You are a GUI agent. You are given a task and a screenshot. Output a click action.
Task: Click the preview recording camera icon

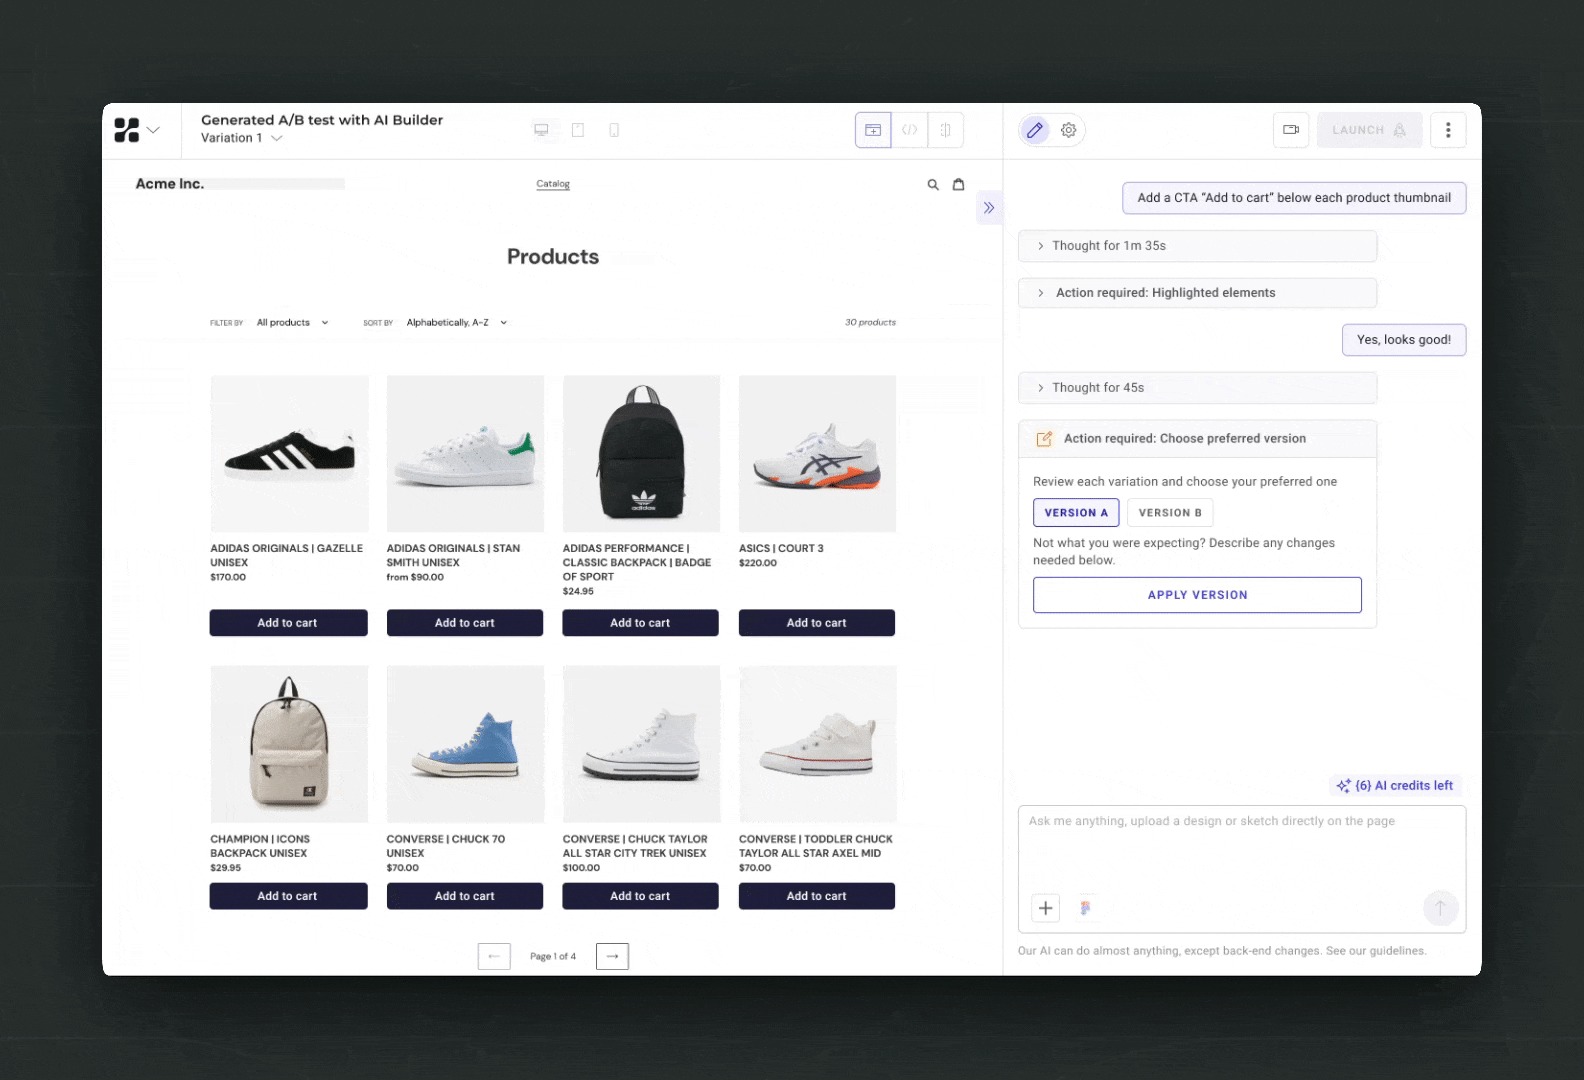point(1291,130)
